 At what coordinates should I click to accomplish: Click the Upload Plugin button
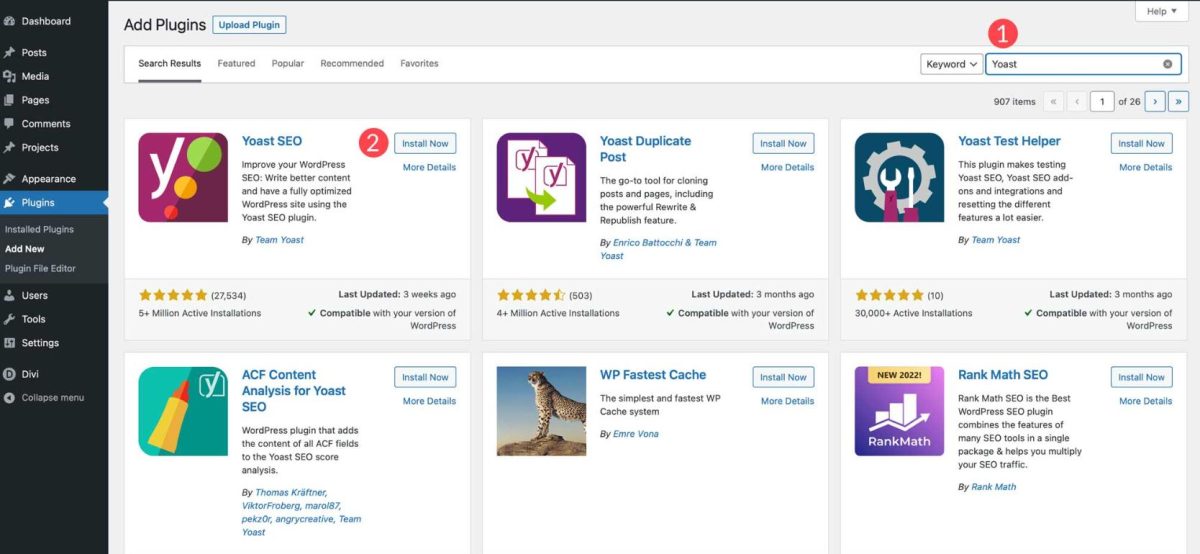pos(249,25)
